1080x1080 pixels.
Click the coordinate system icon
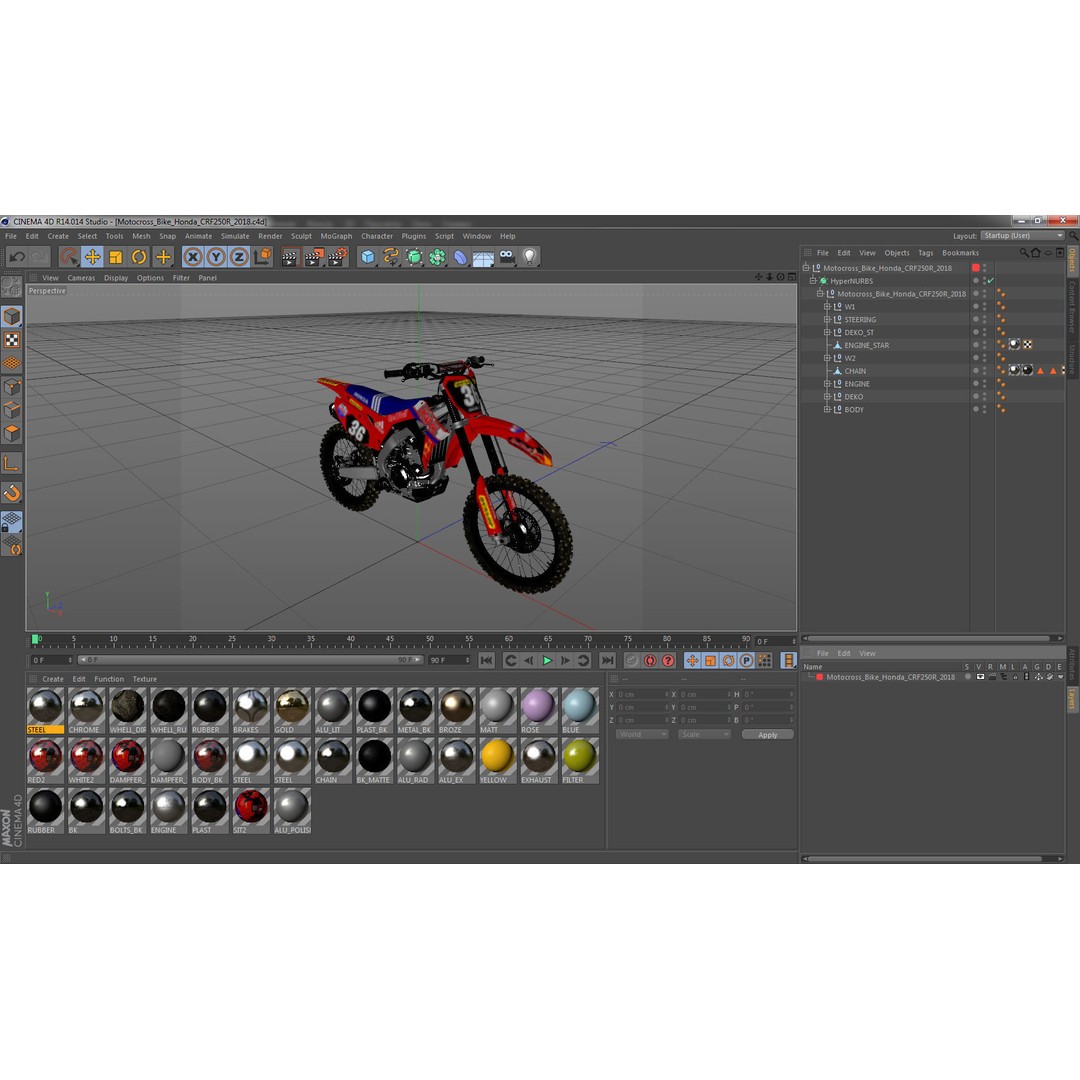pos(262,258)
